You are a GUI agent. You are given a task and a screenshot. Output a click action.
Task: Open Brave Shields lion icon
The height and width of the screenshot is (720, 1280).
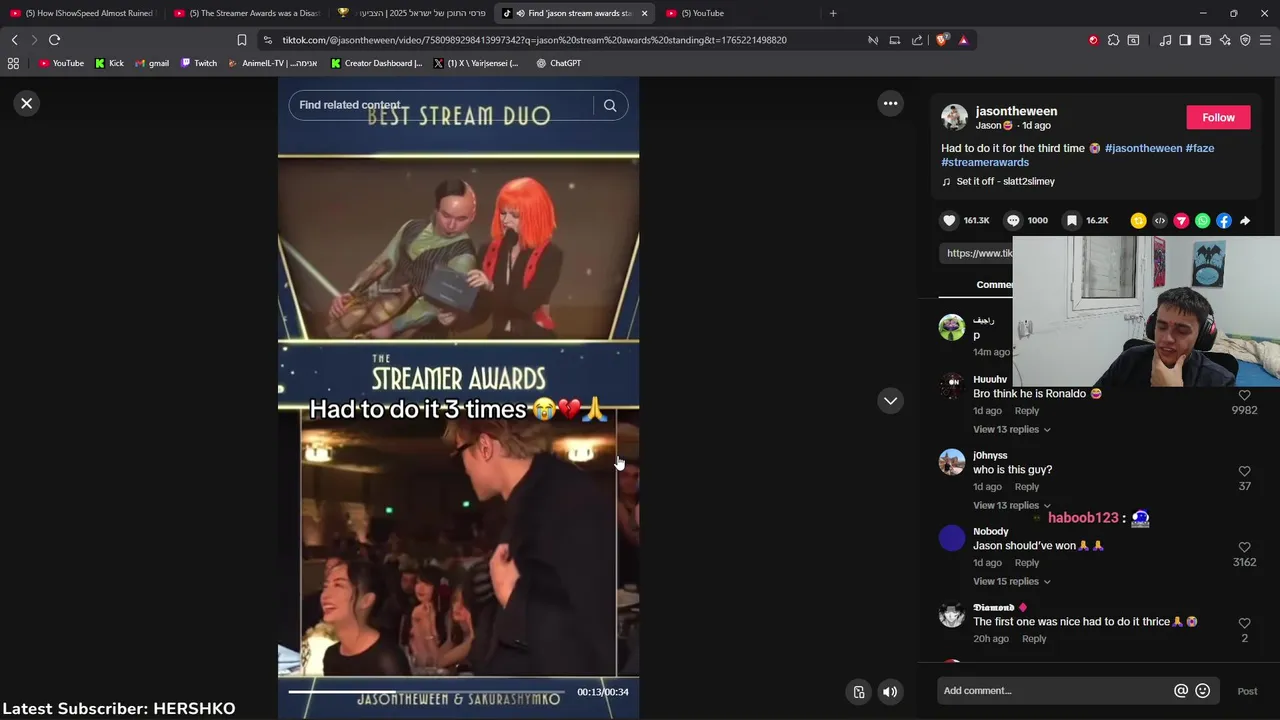tap(942, 40)
